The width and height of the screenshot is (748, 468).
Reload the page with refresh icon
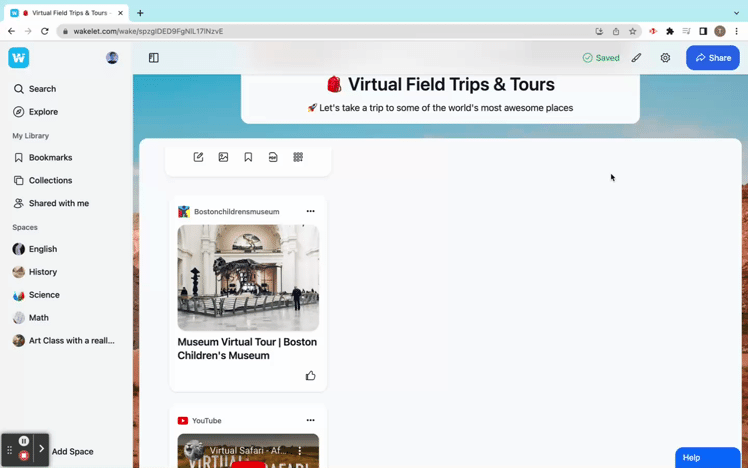pos(45,31)
